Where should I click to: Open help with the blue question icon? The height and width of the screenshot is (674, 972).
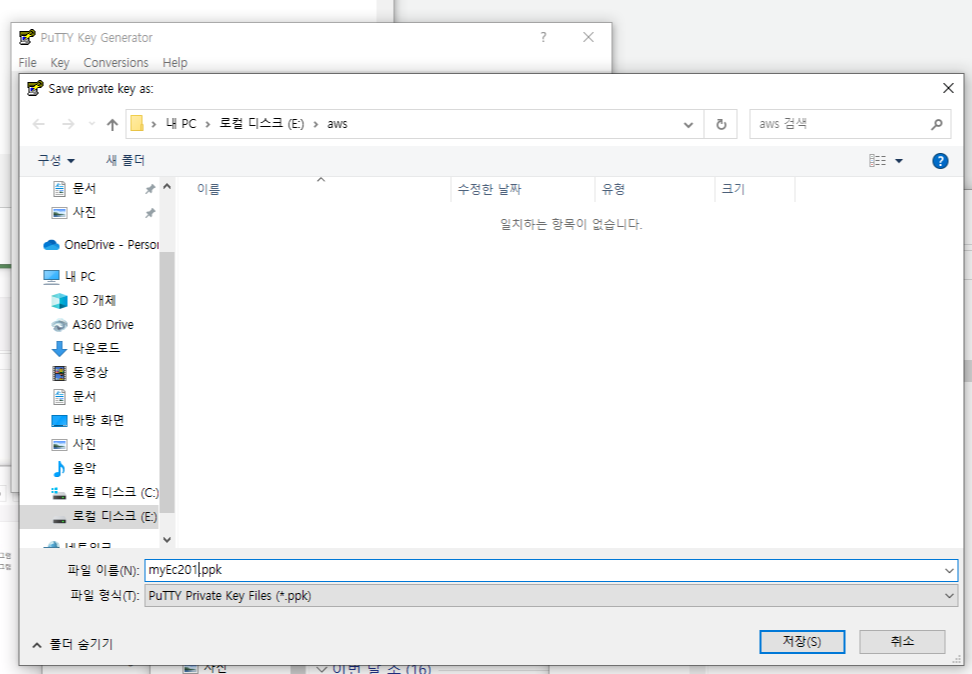940,161
